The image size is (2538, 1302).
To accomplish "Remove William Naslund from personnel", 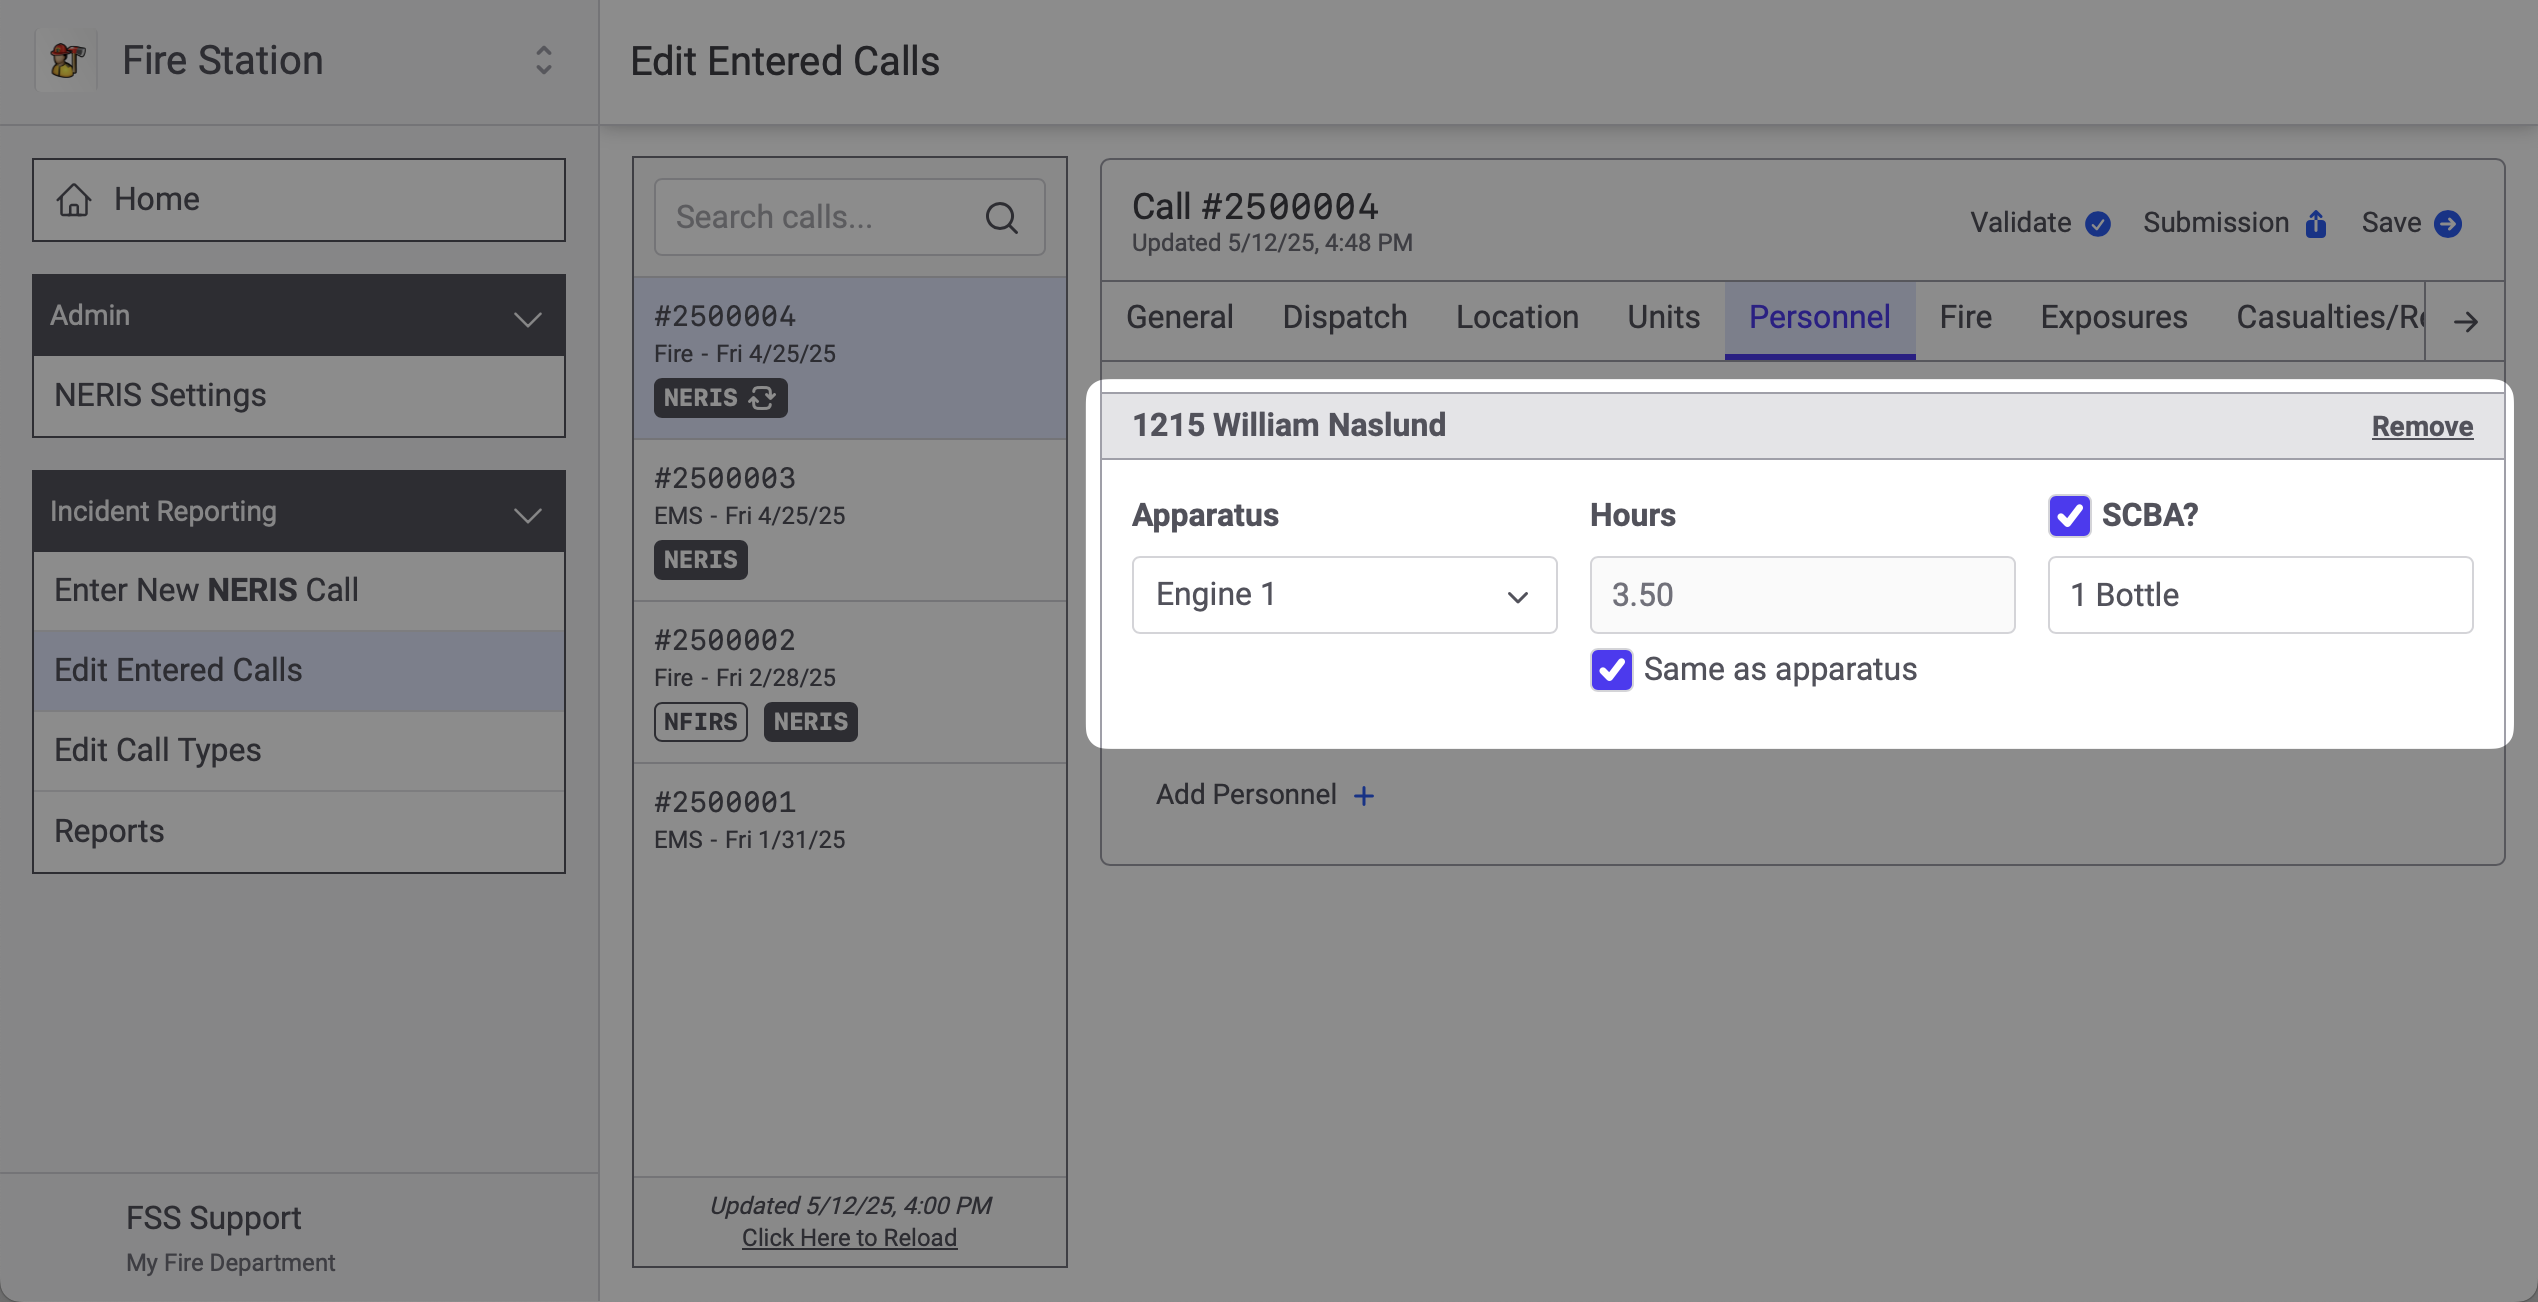I will (2422, 426).
